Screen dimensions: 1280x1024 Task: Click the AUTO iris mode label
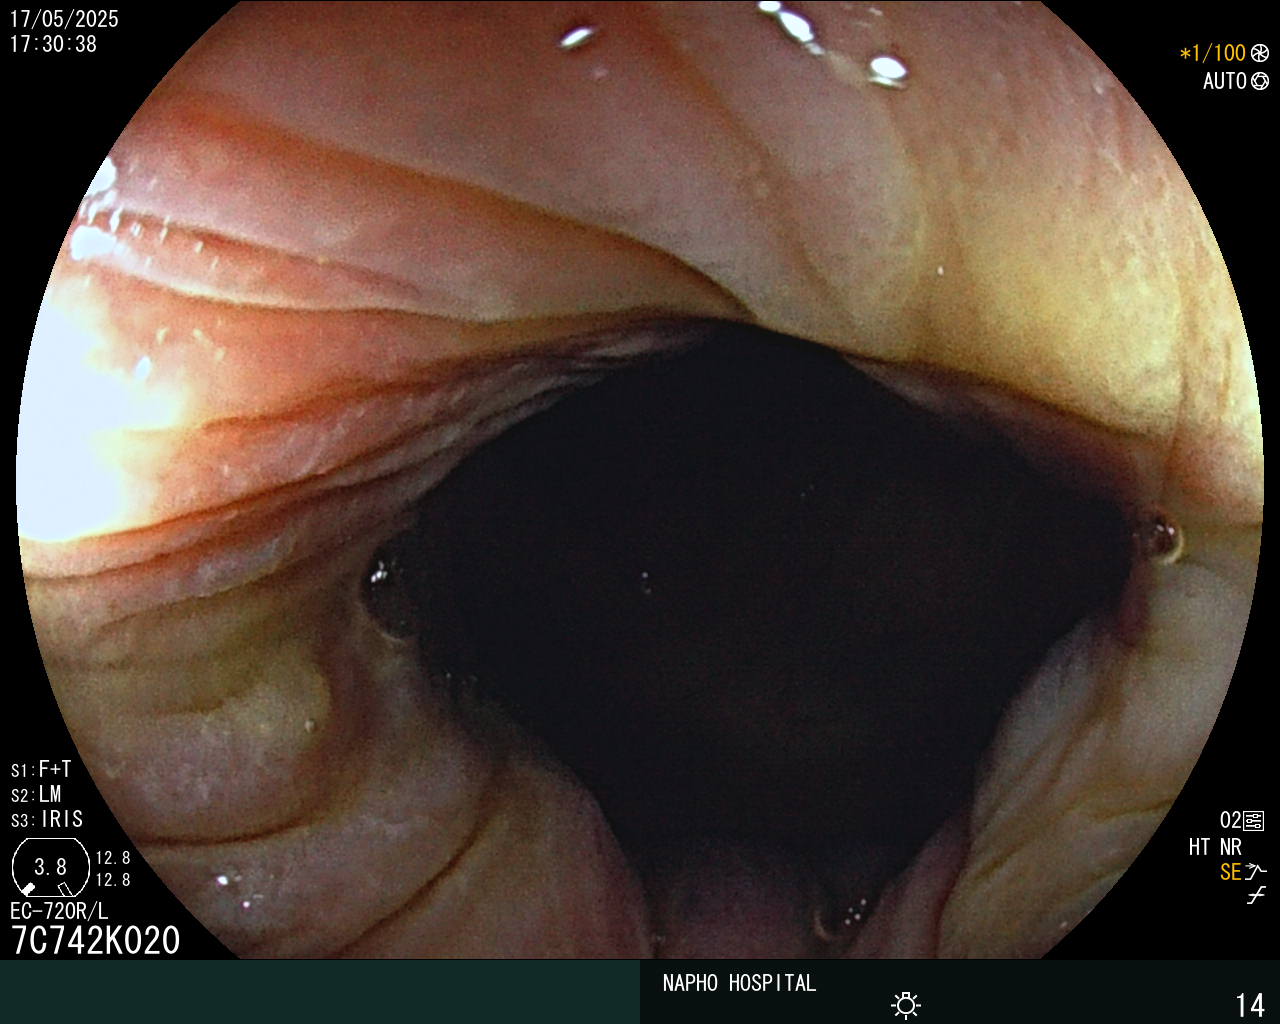click(1224, 81)
